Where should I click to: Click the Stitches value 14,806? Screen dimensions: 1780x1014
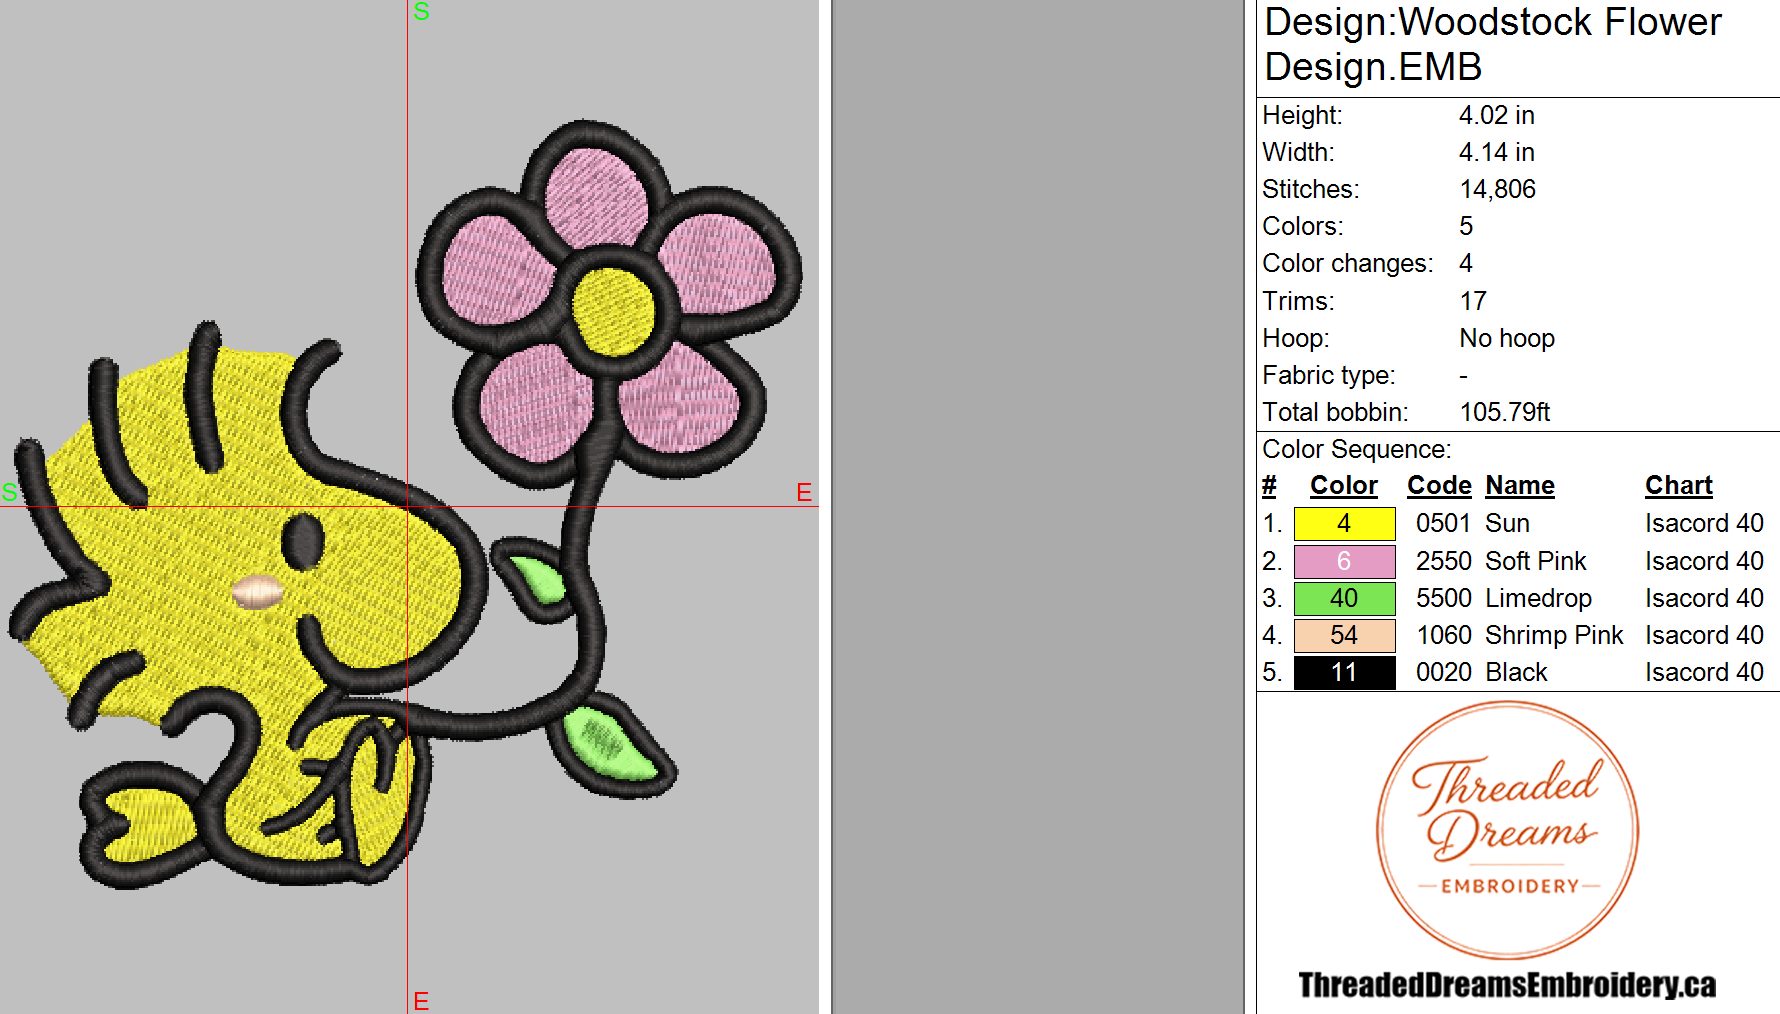tap(1497, 189)
